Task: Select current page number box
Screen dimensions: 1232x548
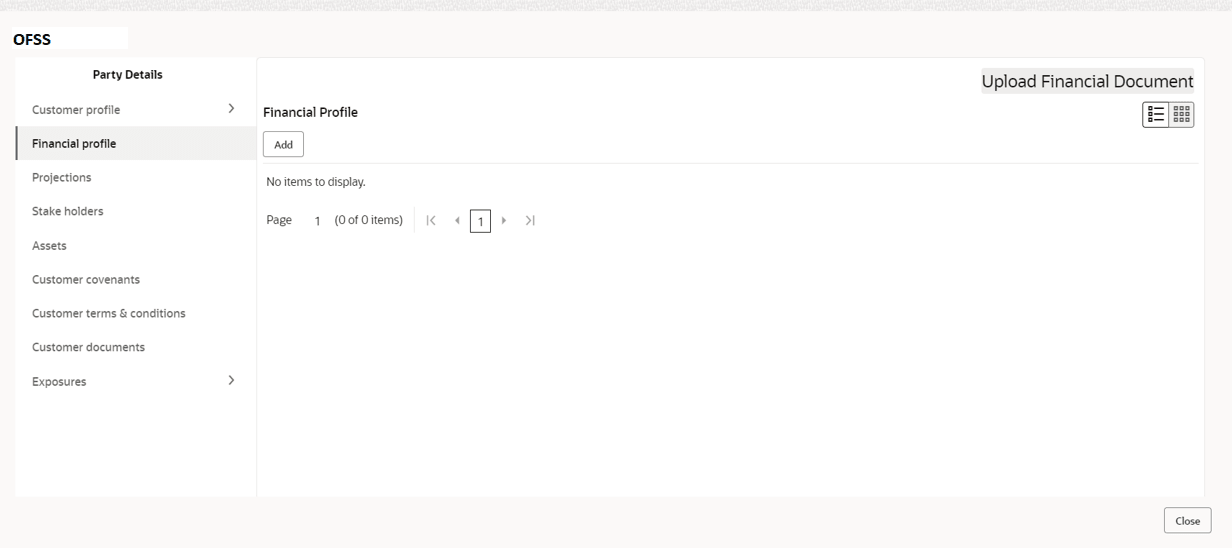Action: click(x=480, y=222)
